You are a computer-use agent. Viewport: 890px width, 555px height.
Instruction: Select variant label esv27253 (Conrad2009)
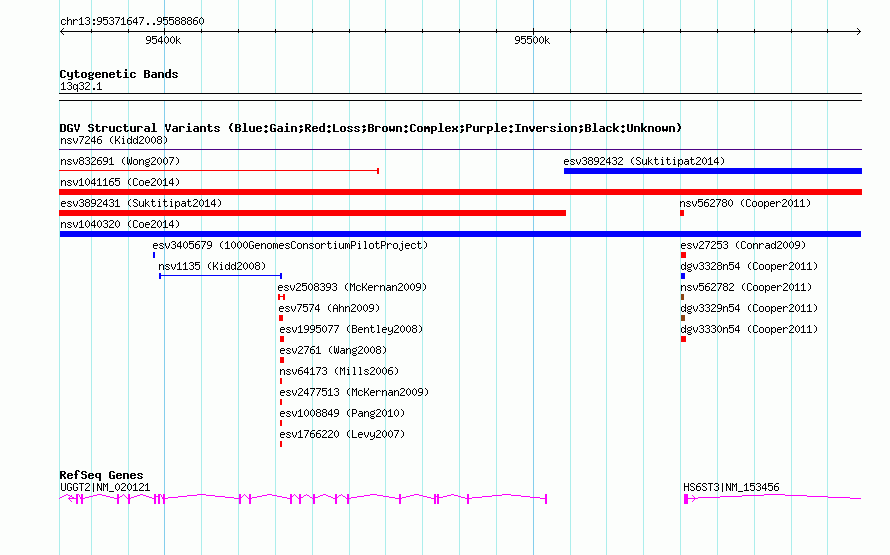tap(743, 245)
